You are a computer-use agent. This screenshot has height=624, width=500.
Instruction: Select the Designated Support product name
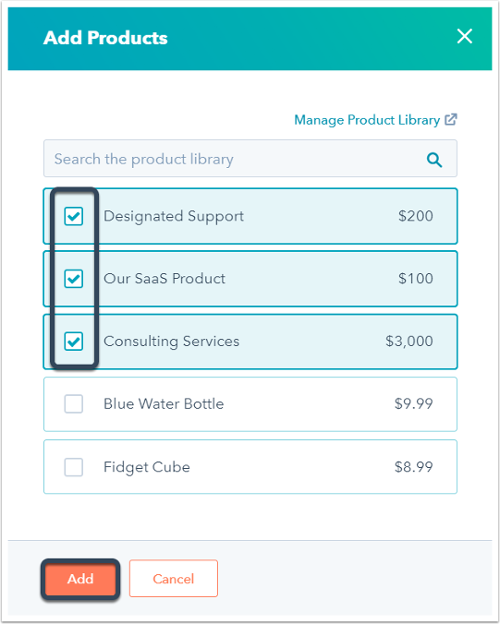tap(174, 216)
